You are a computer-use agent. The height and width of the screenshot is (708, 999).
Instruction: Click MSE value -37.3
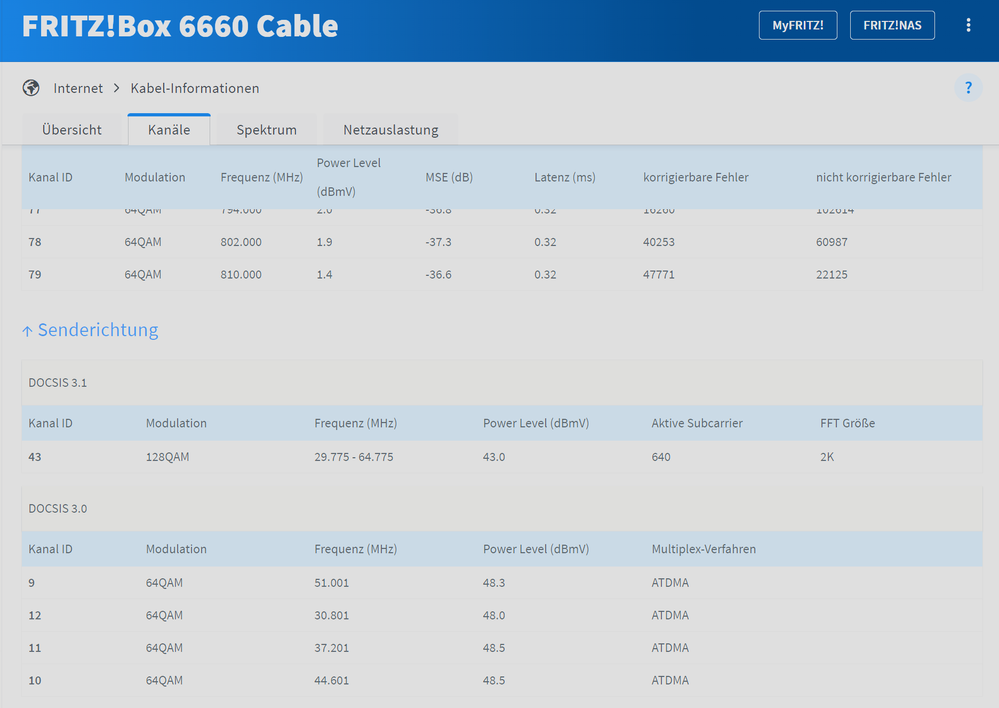point(438,242)
